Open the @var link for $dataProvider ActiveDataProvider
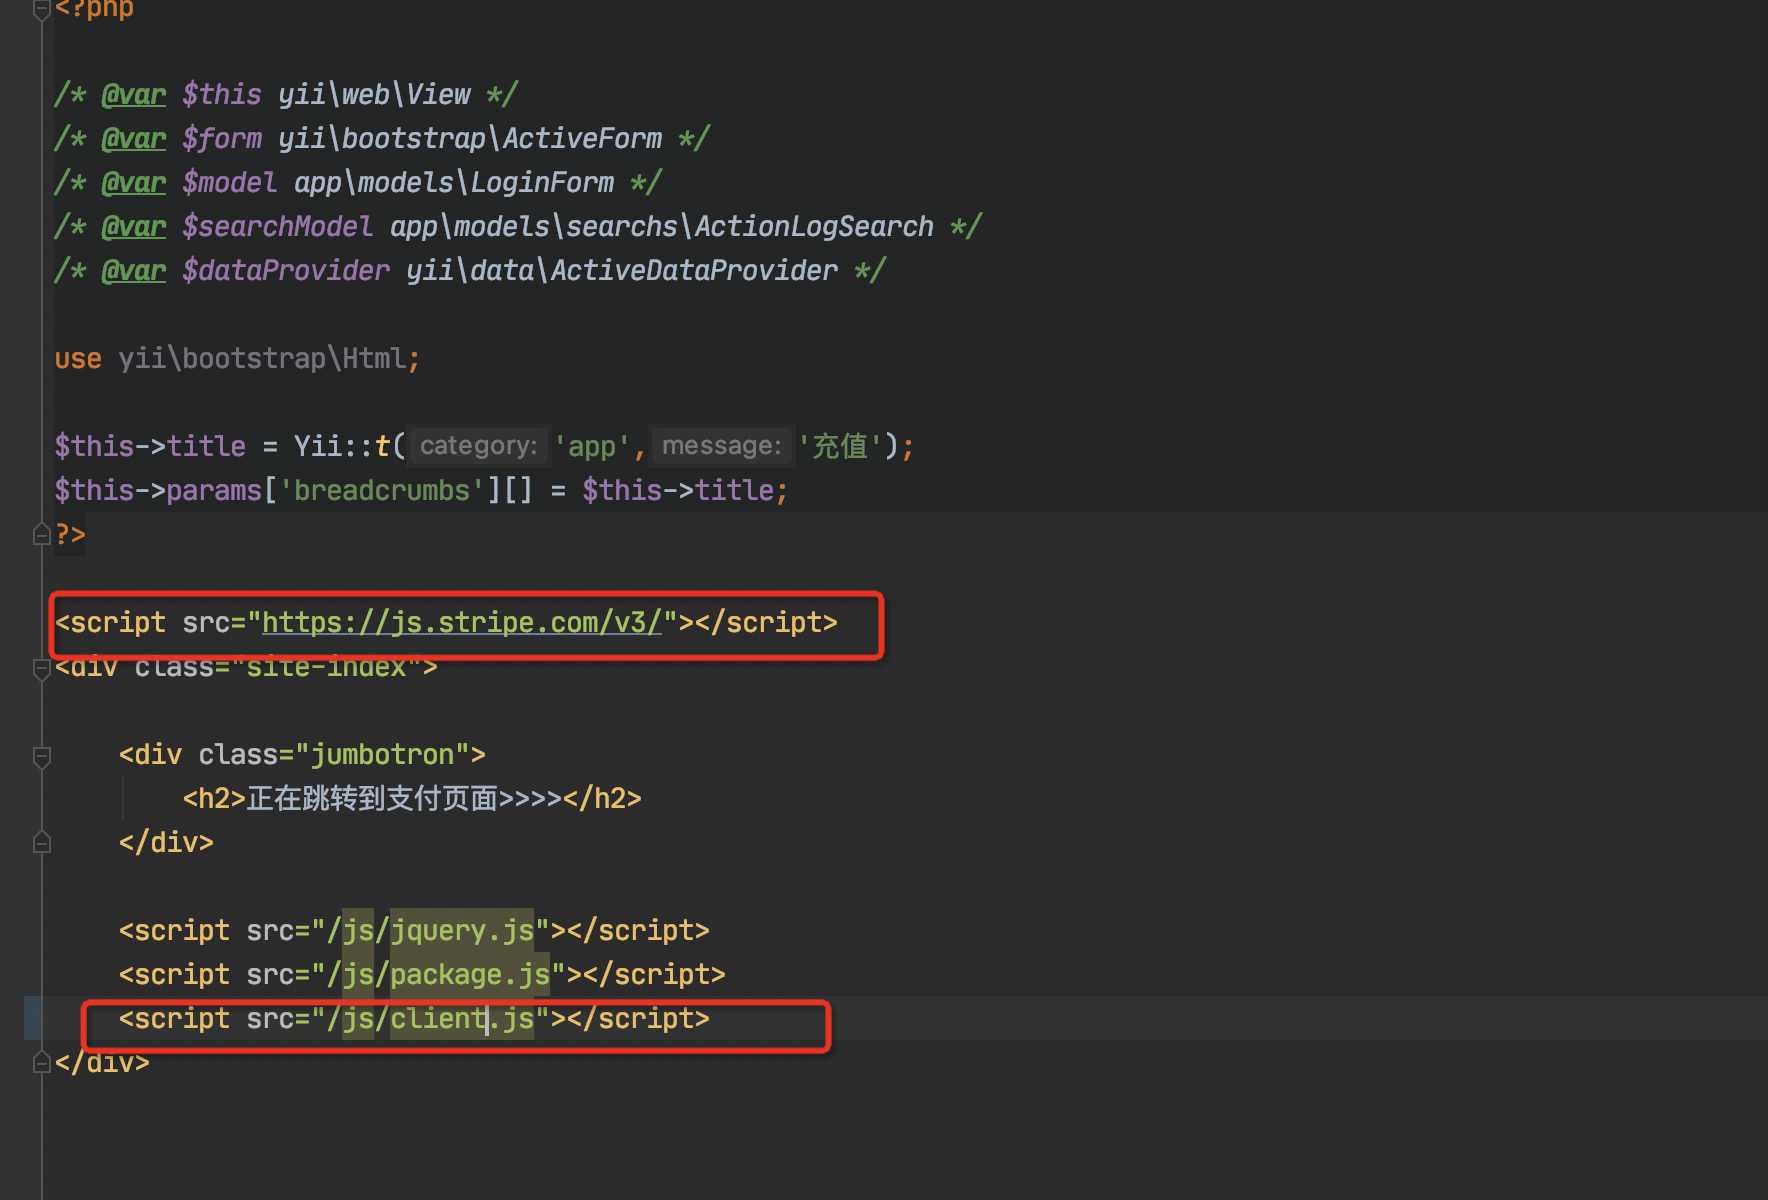This screenshot has height=1200, width=1768. [133, 269]
